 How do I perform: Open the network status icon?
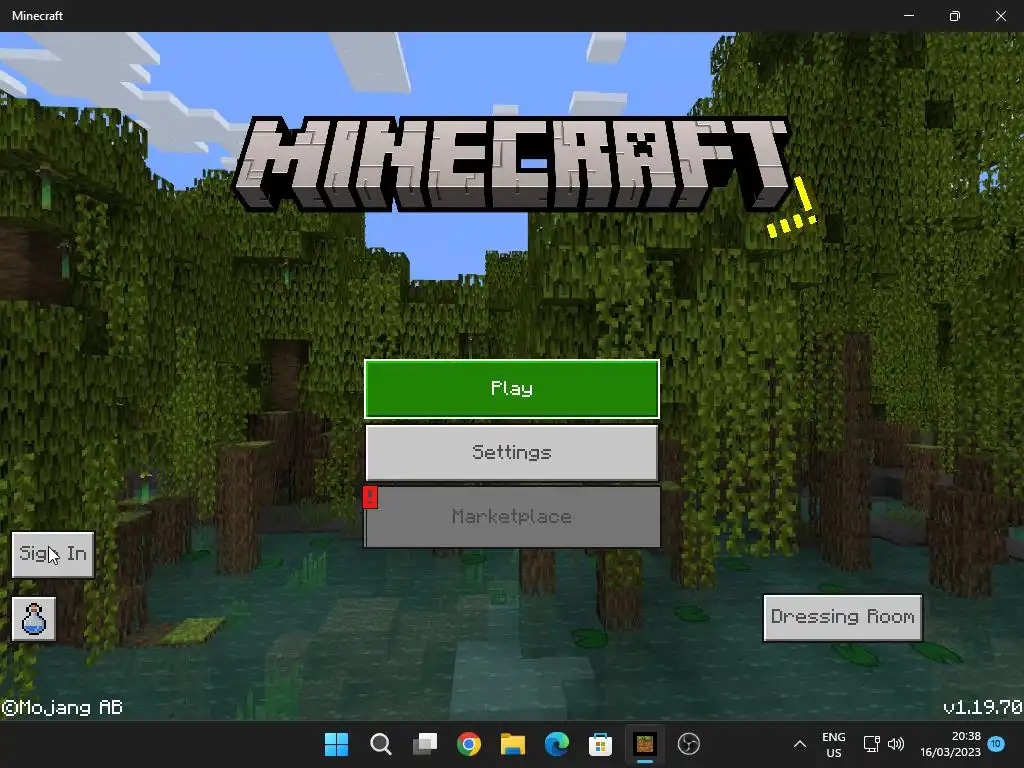(871, 744)
